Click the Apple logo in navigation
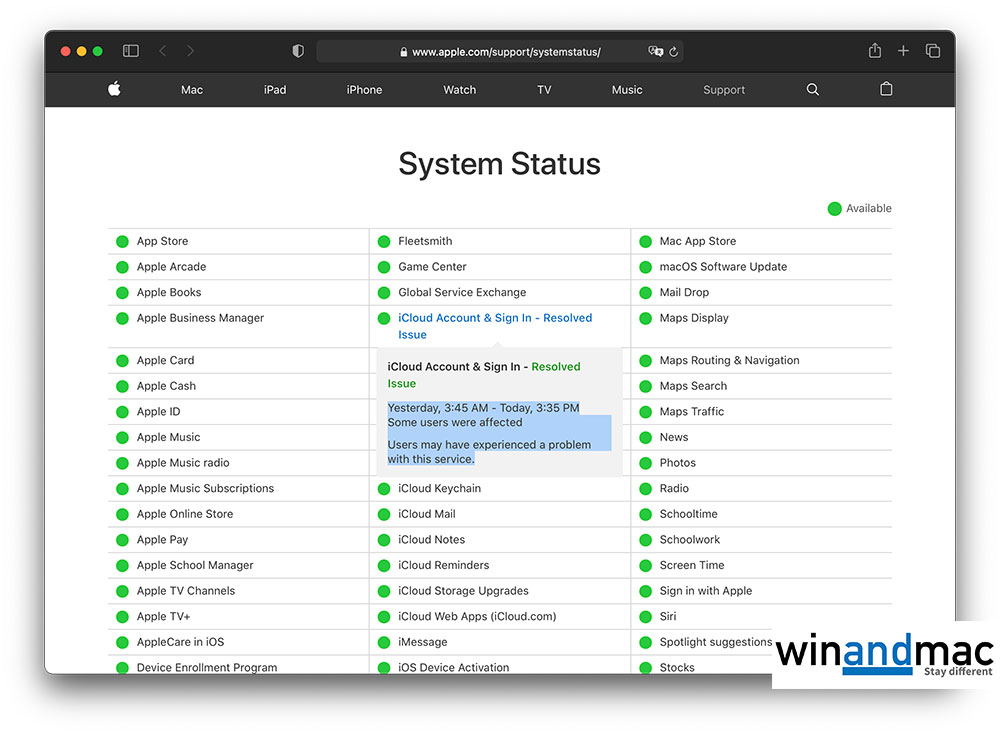This screenshot has width=1000, height=733. click(x=114, y=90)
